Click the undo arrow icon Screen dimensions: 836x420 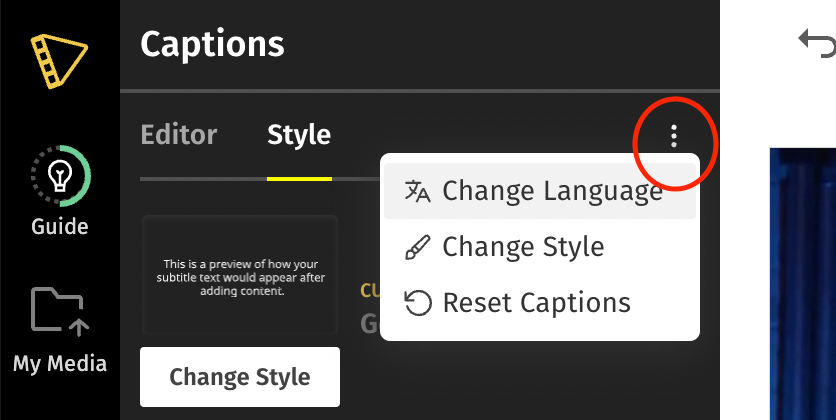(817, 43)
